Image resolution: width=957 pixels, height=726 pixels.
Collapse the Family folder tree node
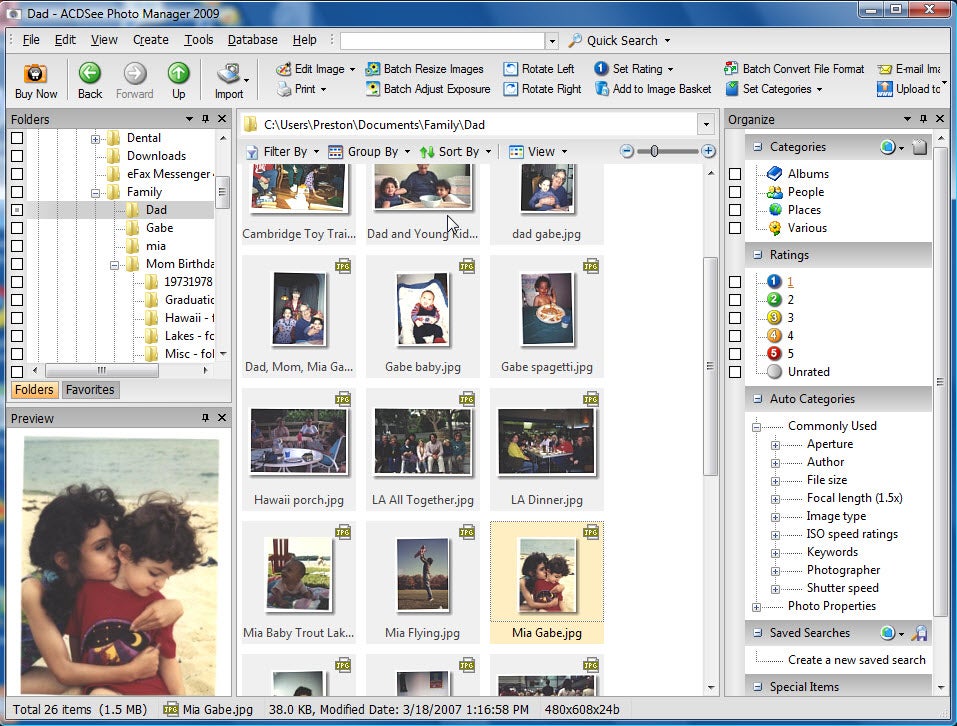coord(95,193)
